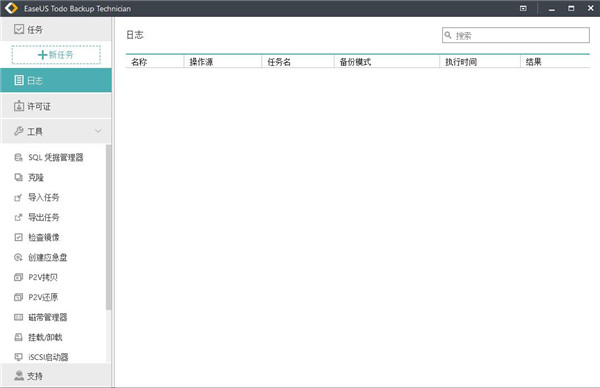The image size is (600, 388).
Task: Click the 创建应急盘 disc icon
Action: (x=18, y=257)
